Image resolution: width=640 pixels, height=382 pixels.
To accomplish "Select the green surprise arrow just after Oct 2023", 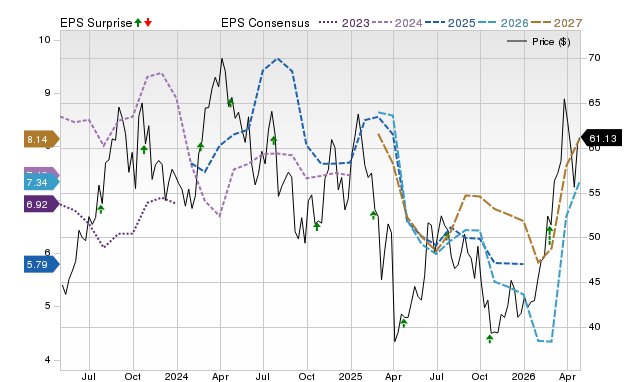I will pyautogui.click(x=144, y=149).
